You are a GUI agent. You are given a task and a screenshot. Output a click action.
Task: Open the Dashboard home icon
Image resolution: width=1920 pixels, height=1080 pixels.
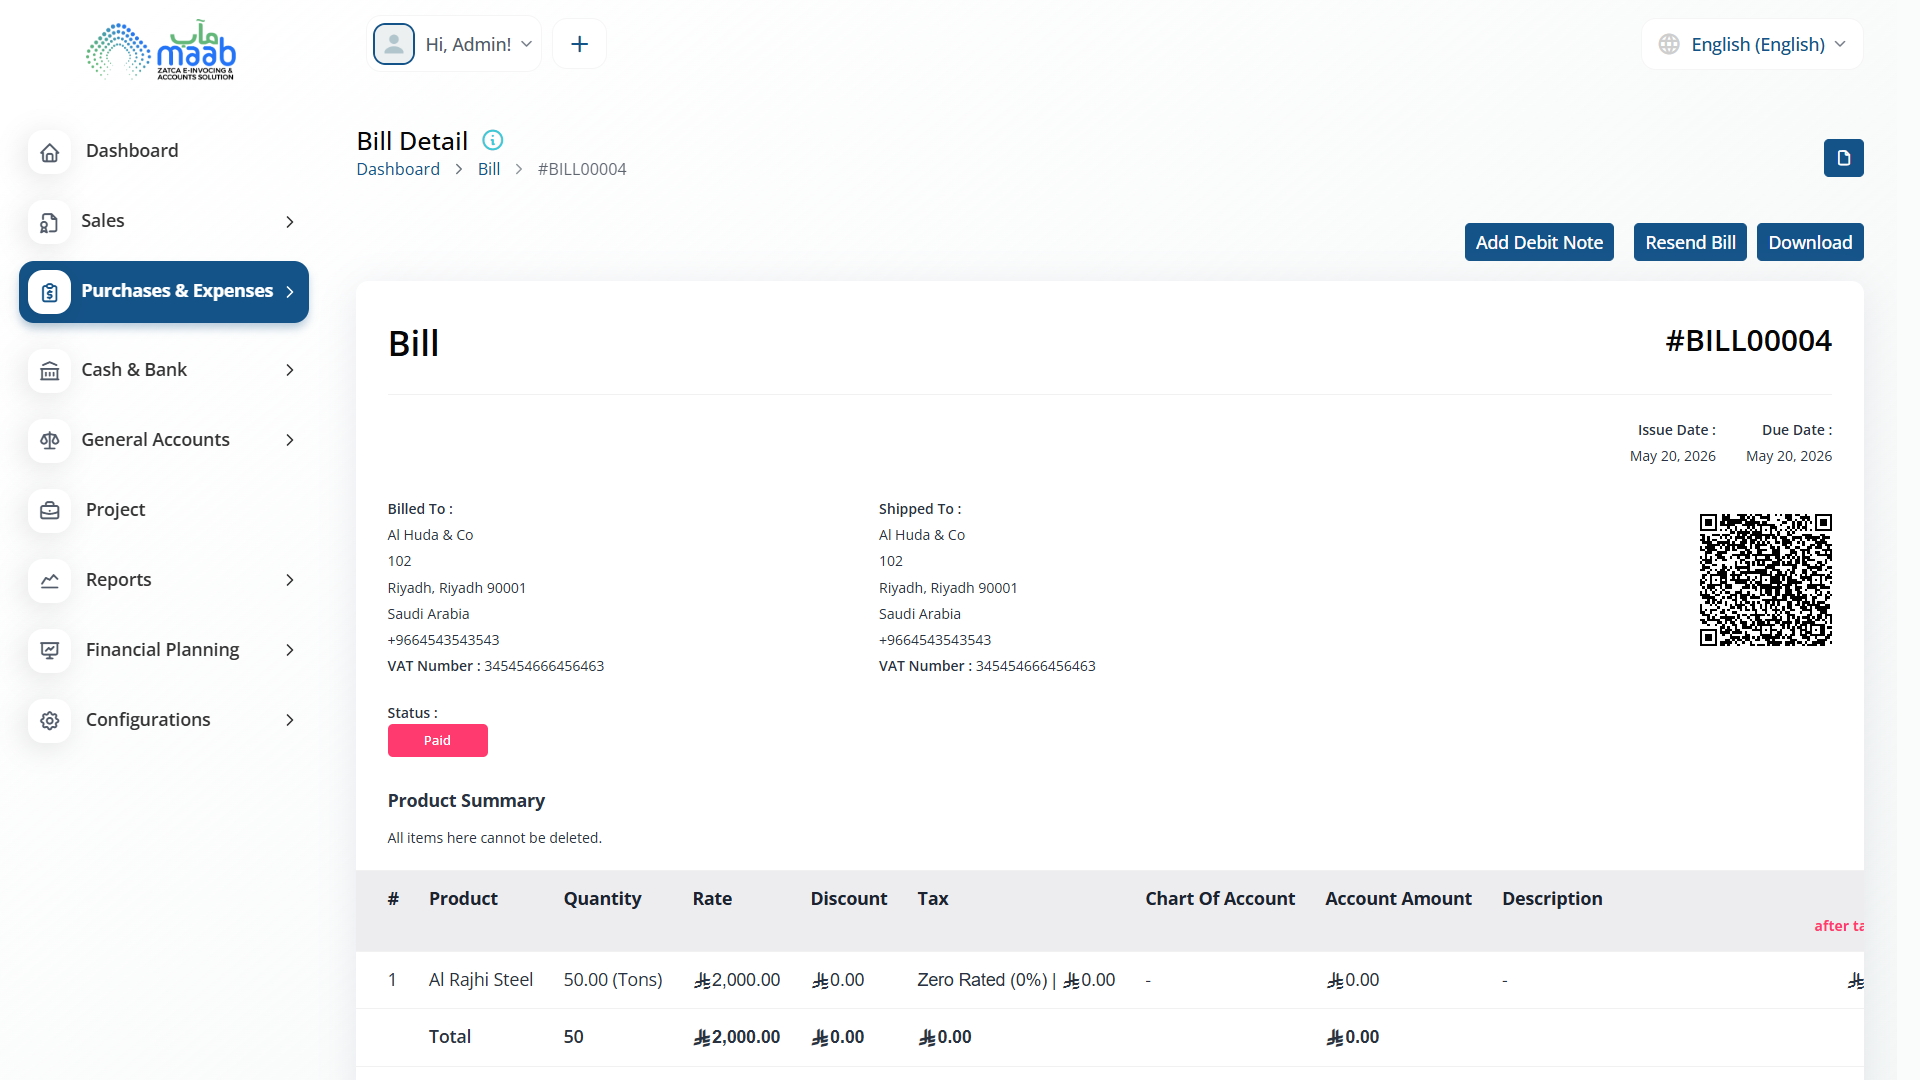click(x=50, y=153)
